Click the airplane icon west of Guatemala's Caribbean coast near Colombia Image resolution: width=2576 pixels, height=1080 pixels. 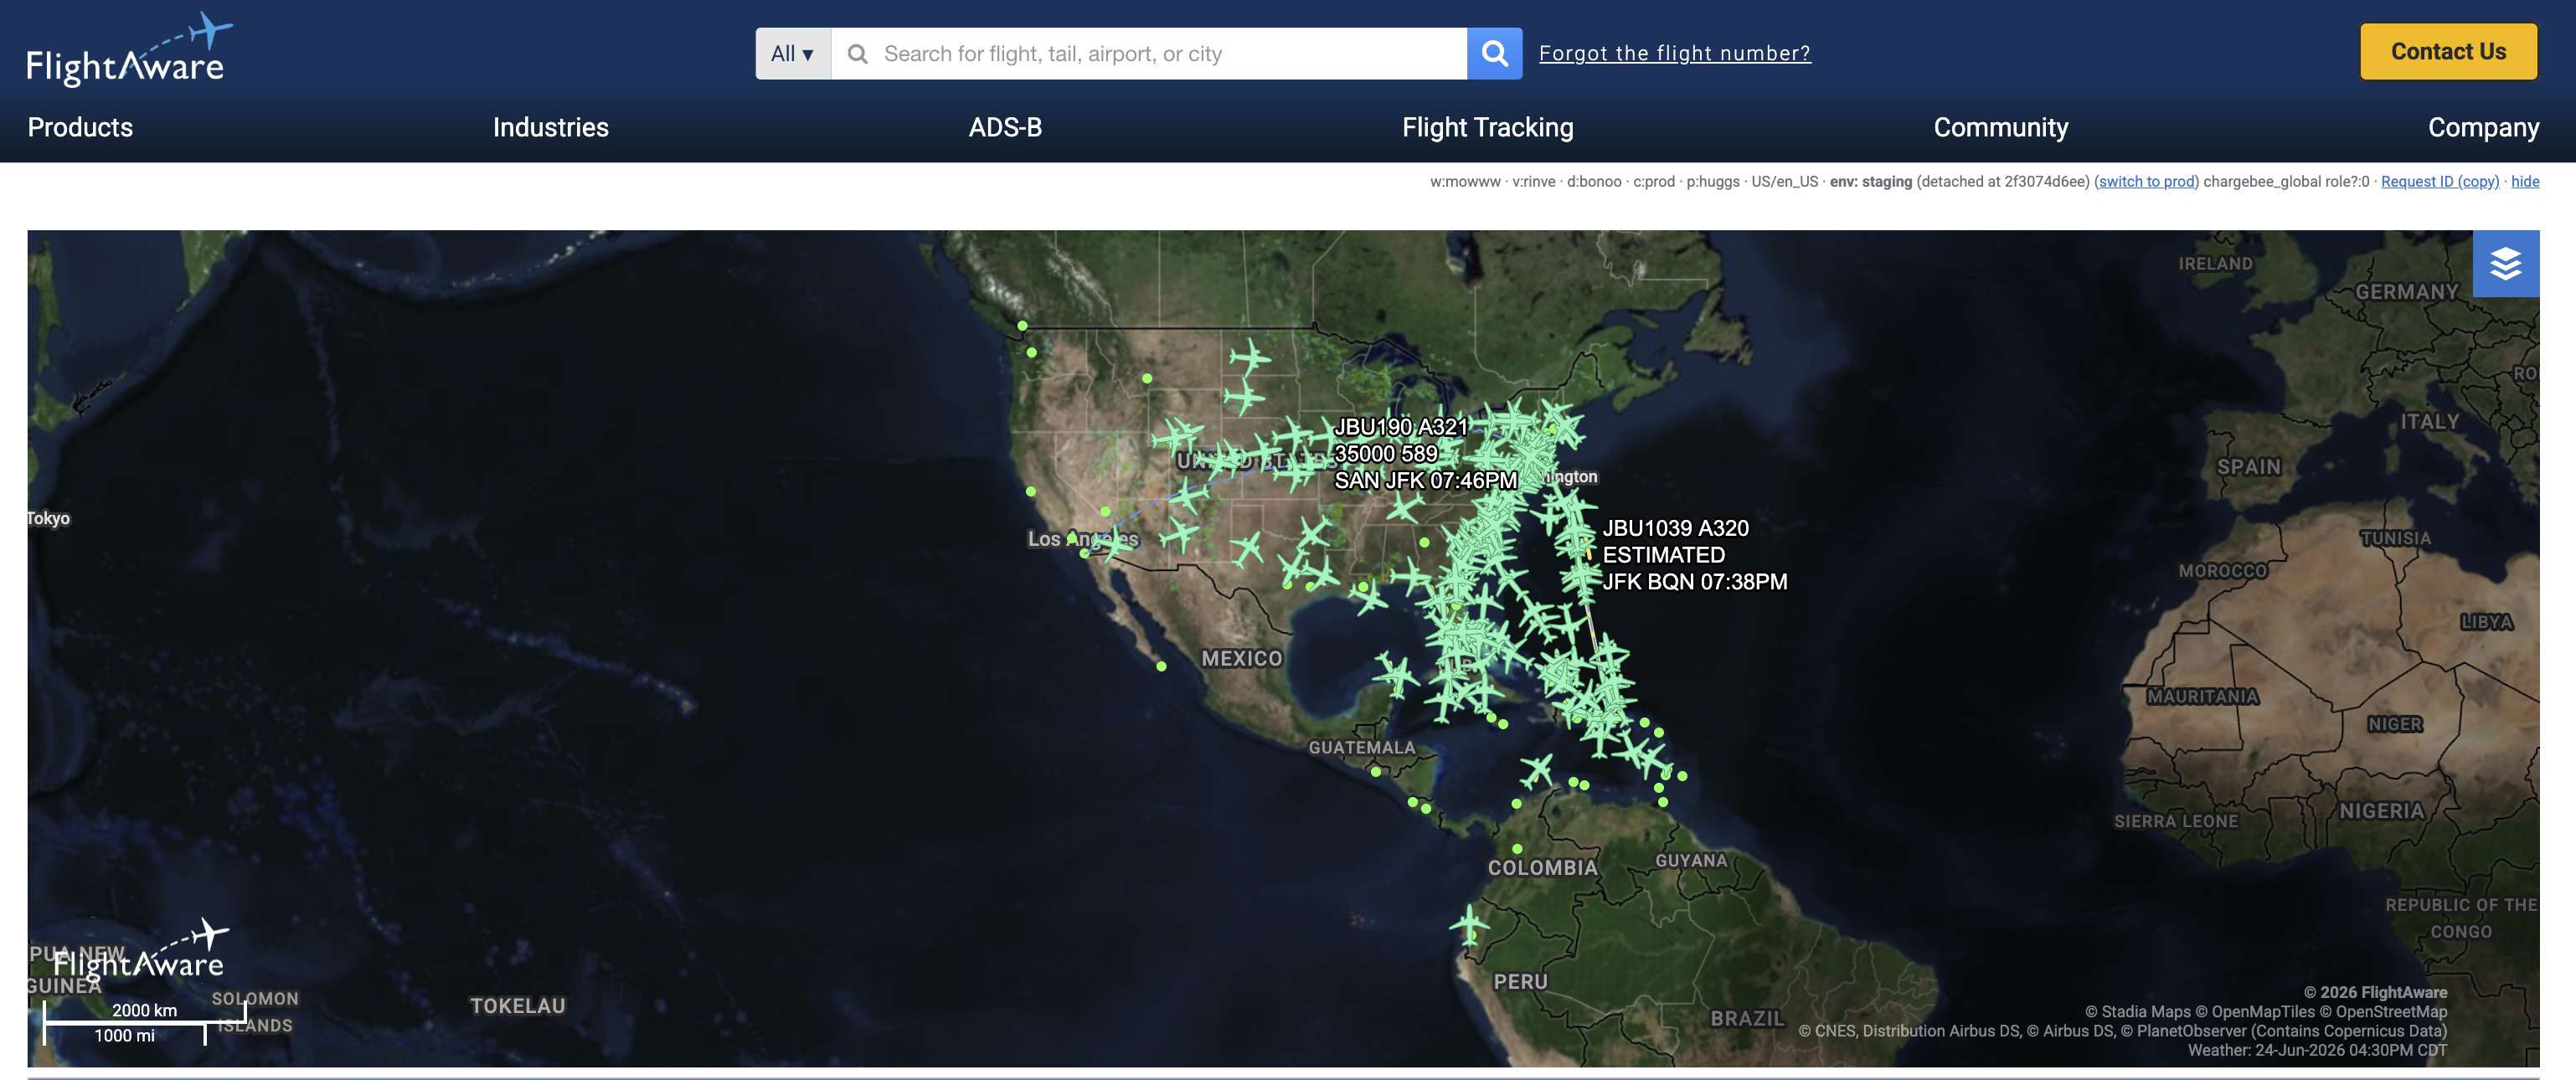click(x=1536, y=771)
